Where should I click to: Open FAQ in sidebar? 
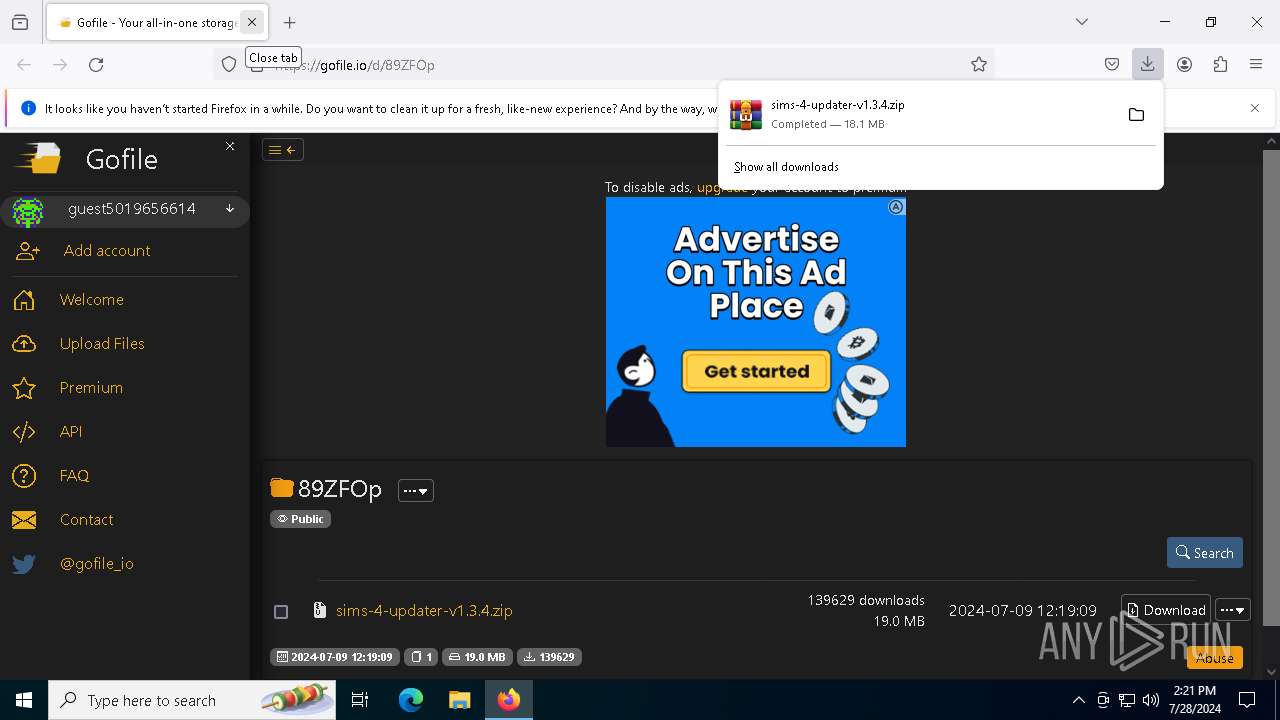[74, 476]
